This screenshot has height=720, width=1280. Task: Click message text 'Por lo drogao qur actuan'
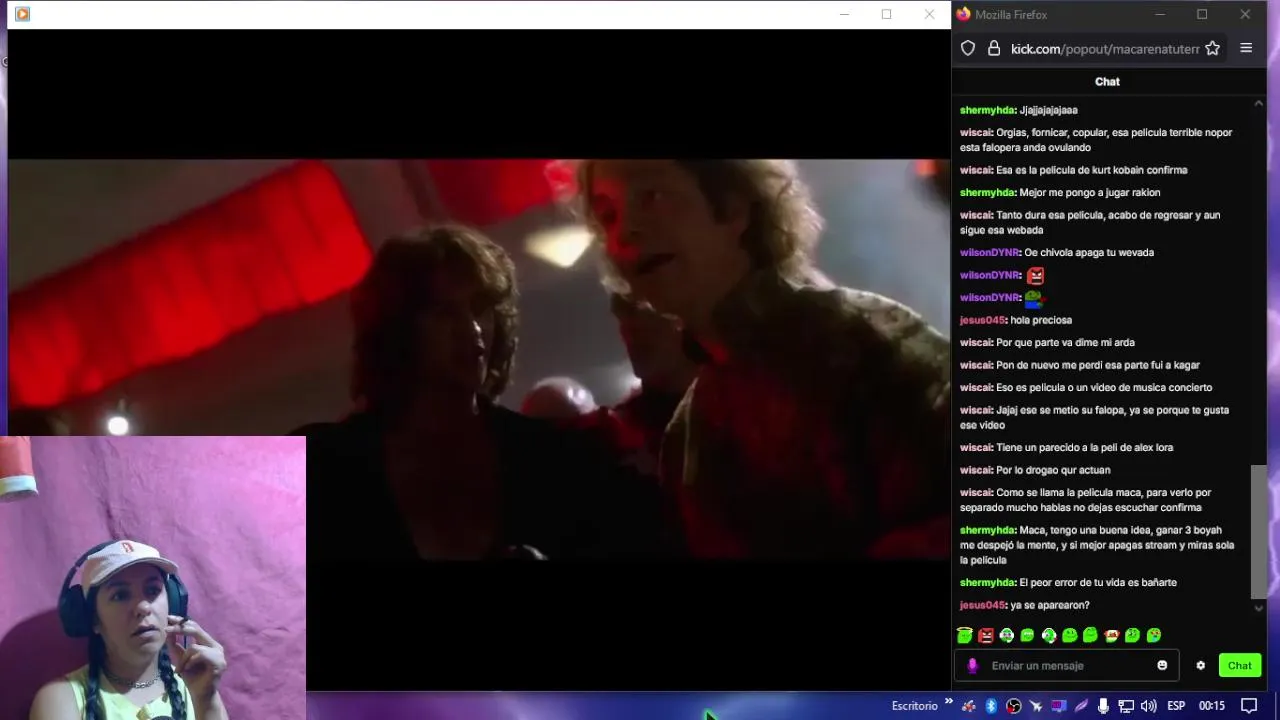point(1053,470)
